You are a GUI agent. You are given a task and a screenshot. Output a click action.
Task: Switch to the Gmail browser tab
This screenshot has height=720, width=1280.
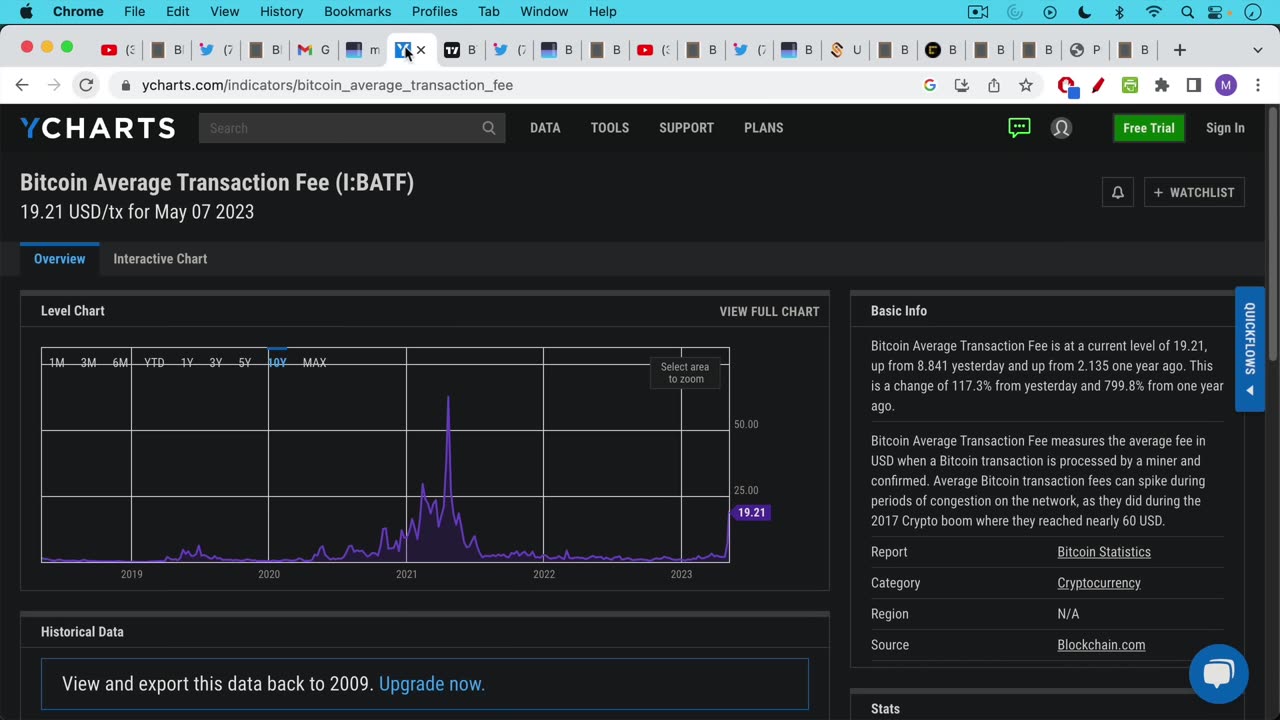[x=313, y=50]
